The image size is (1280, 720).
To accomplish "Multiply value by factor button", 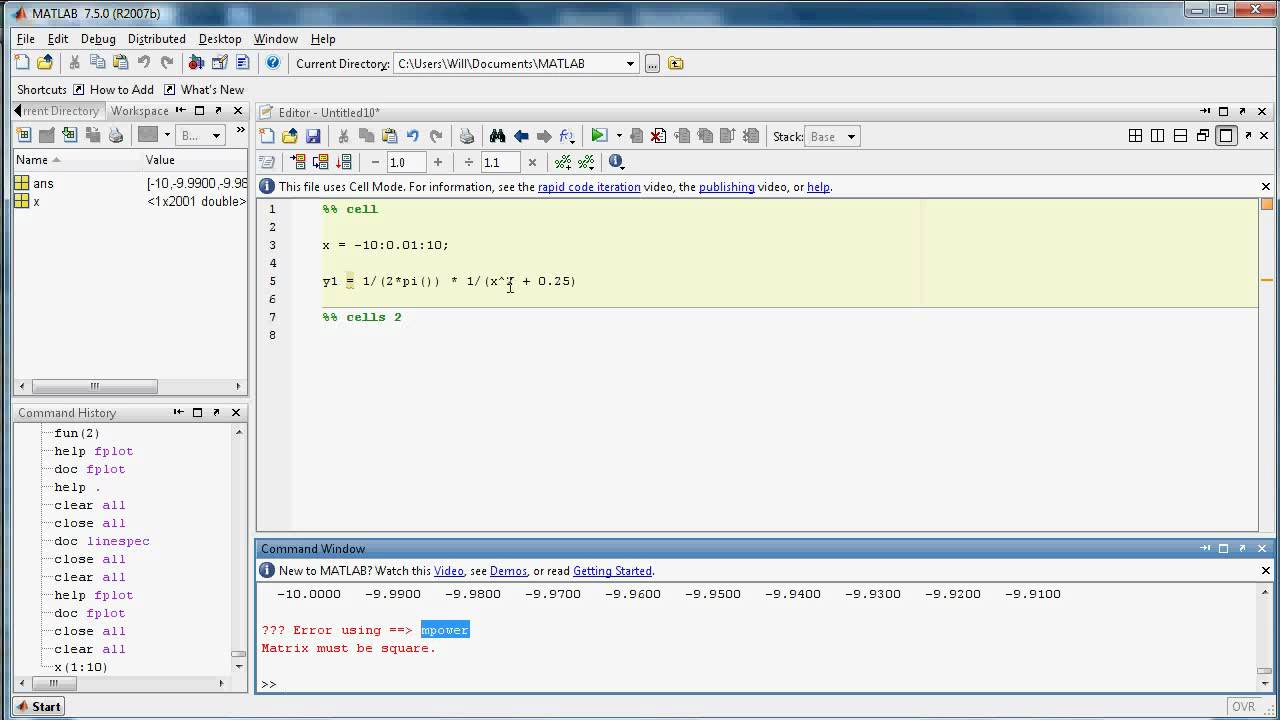I will click(x=532, y=162).
